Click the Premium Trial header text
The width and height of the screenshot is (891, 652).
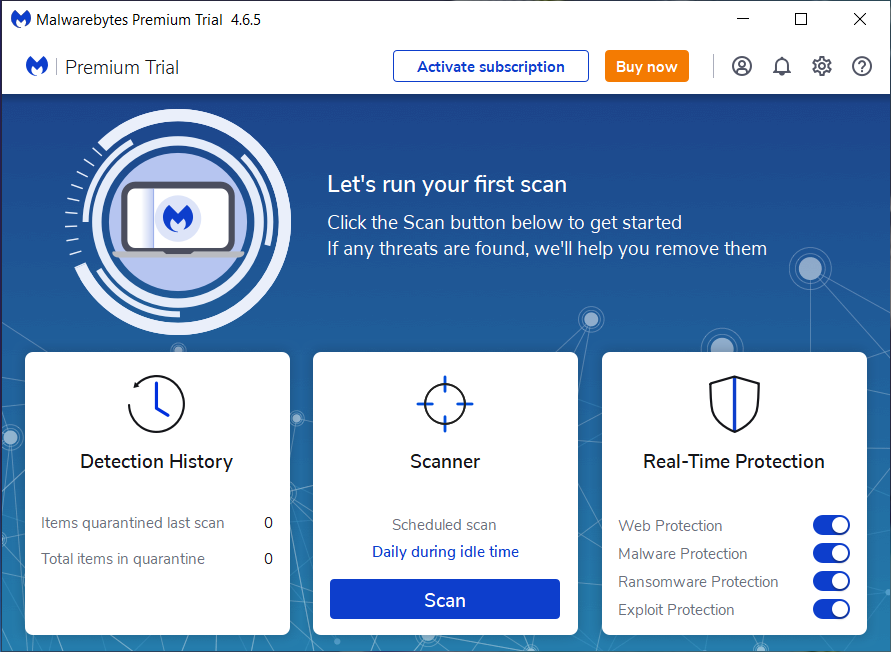tap(122, 67)
